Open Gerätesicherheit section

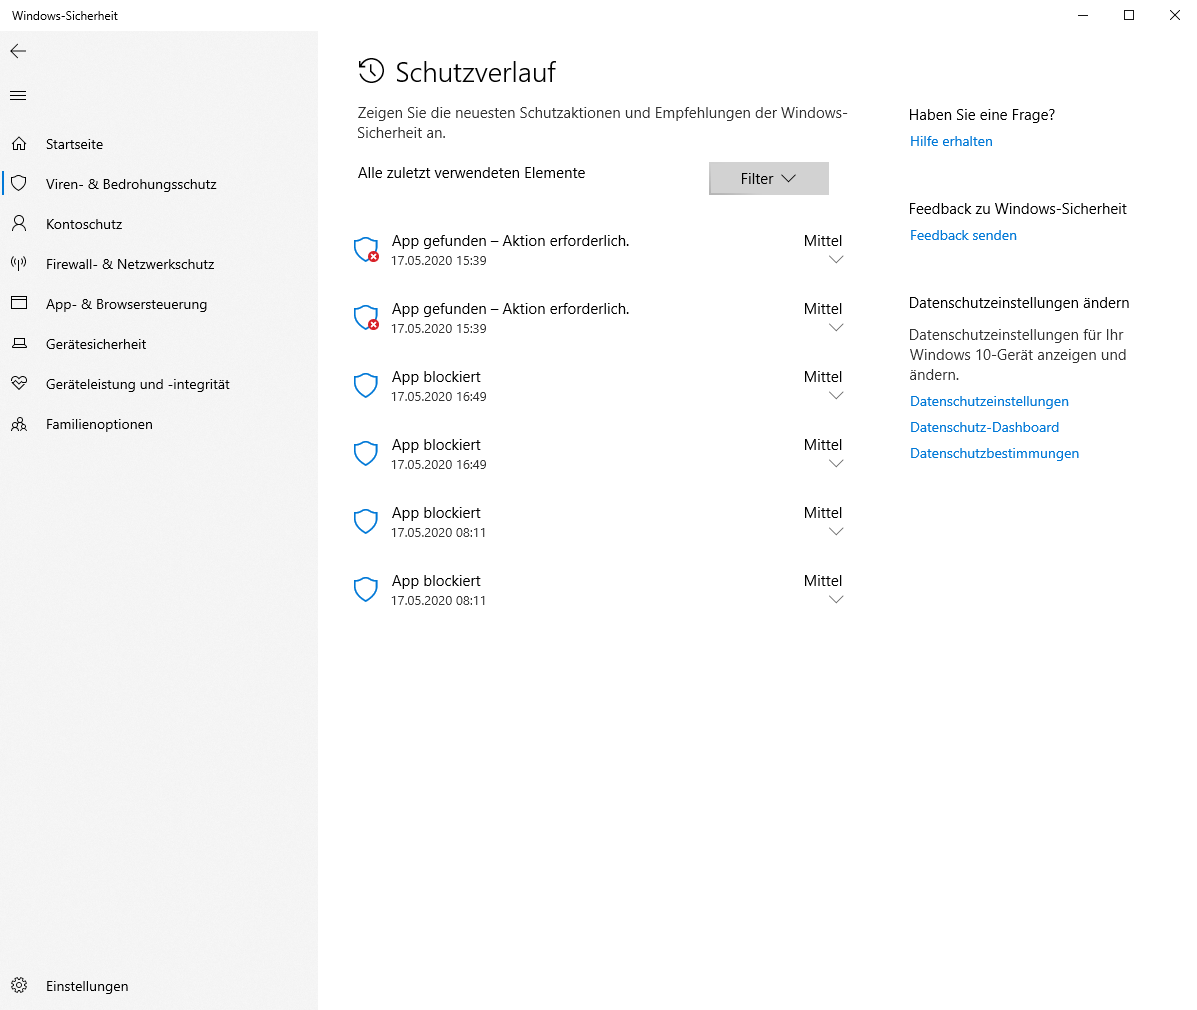point(159,344)
